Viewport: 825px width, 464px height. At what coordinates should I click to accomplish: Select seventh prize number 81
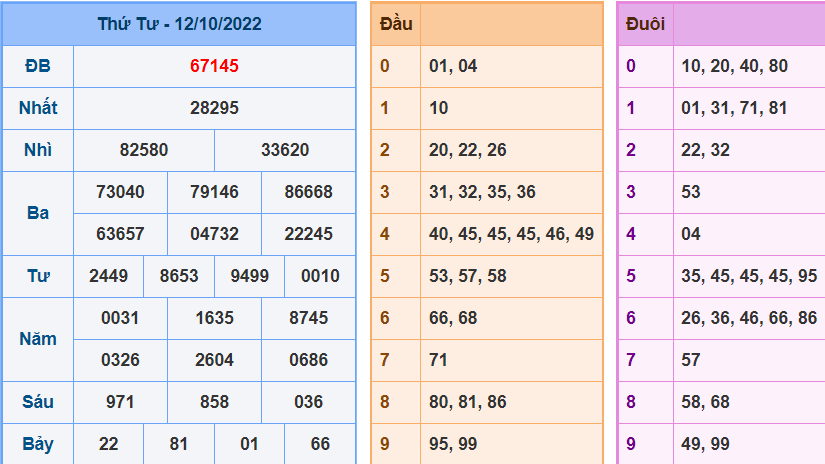(179, 445)
